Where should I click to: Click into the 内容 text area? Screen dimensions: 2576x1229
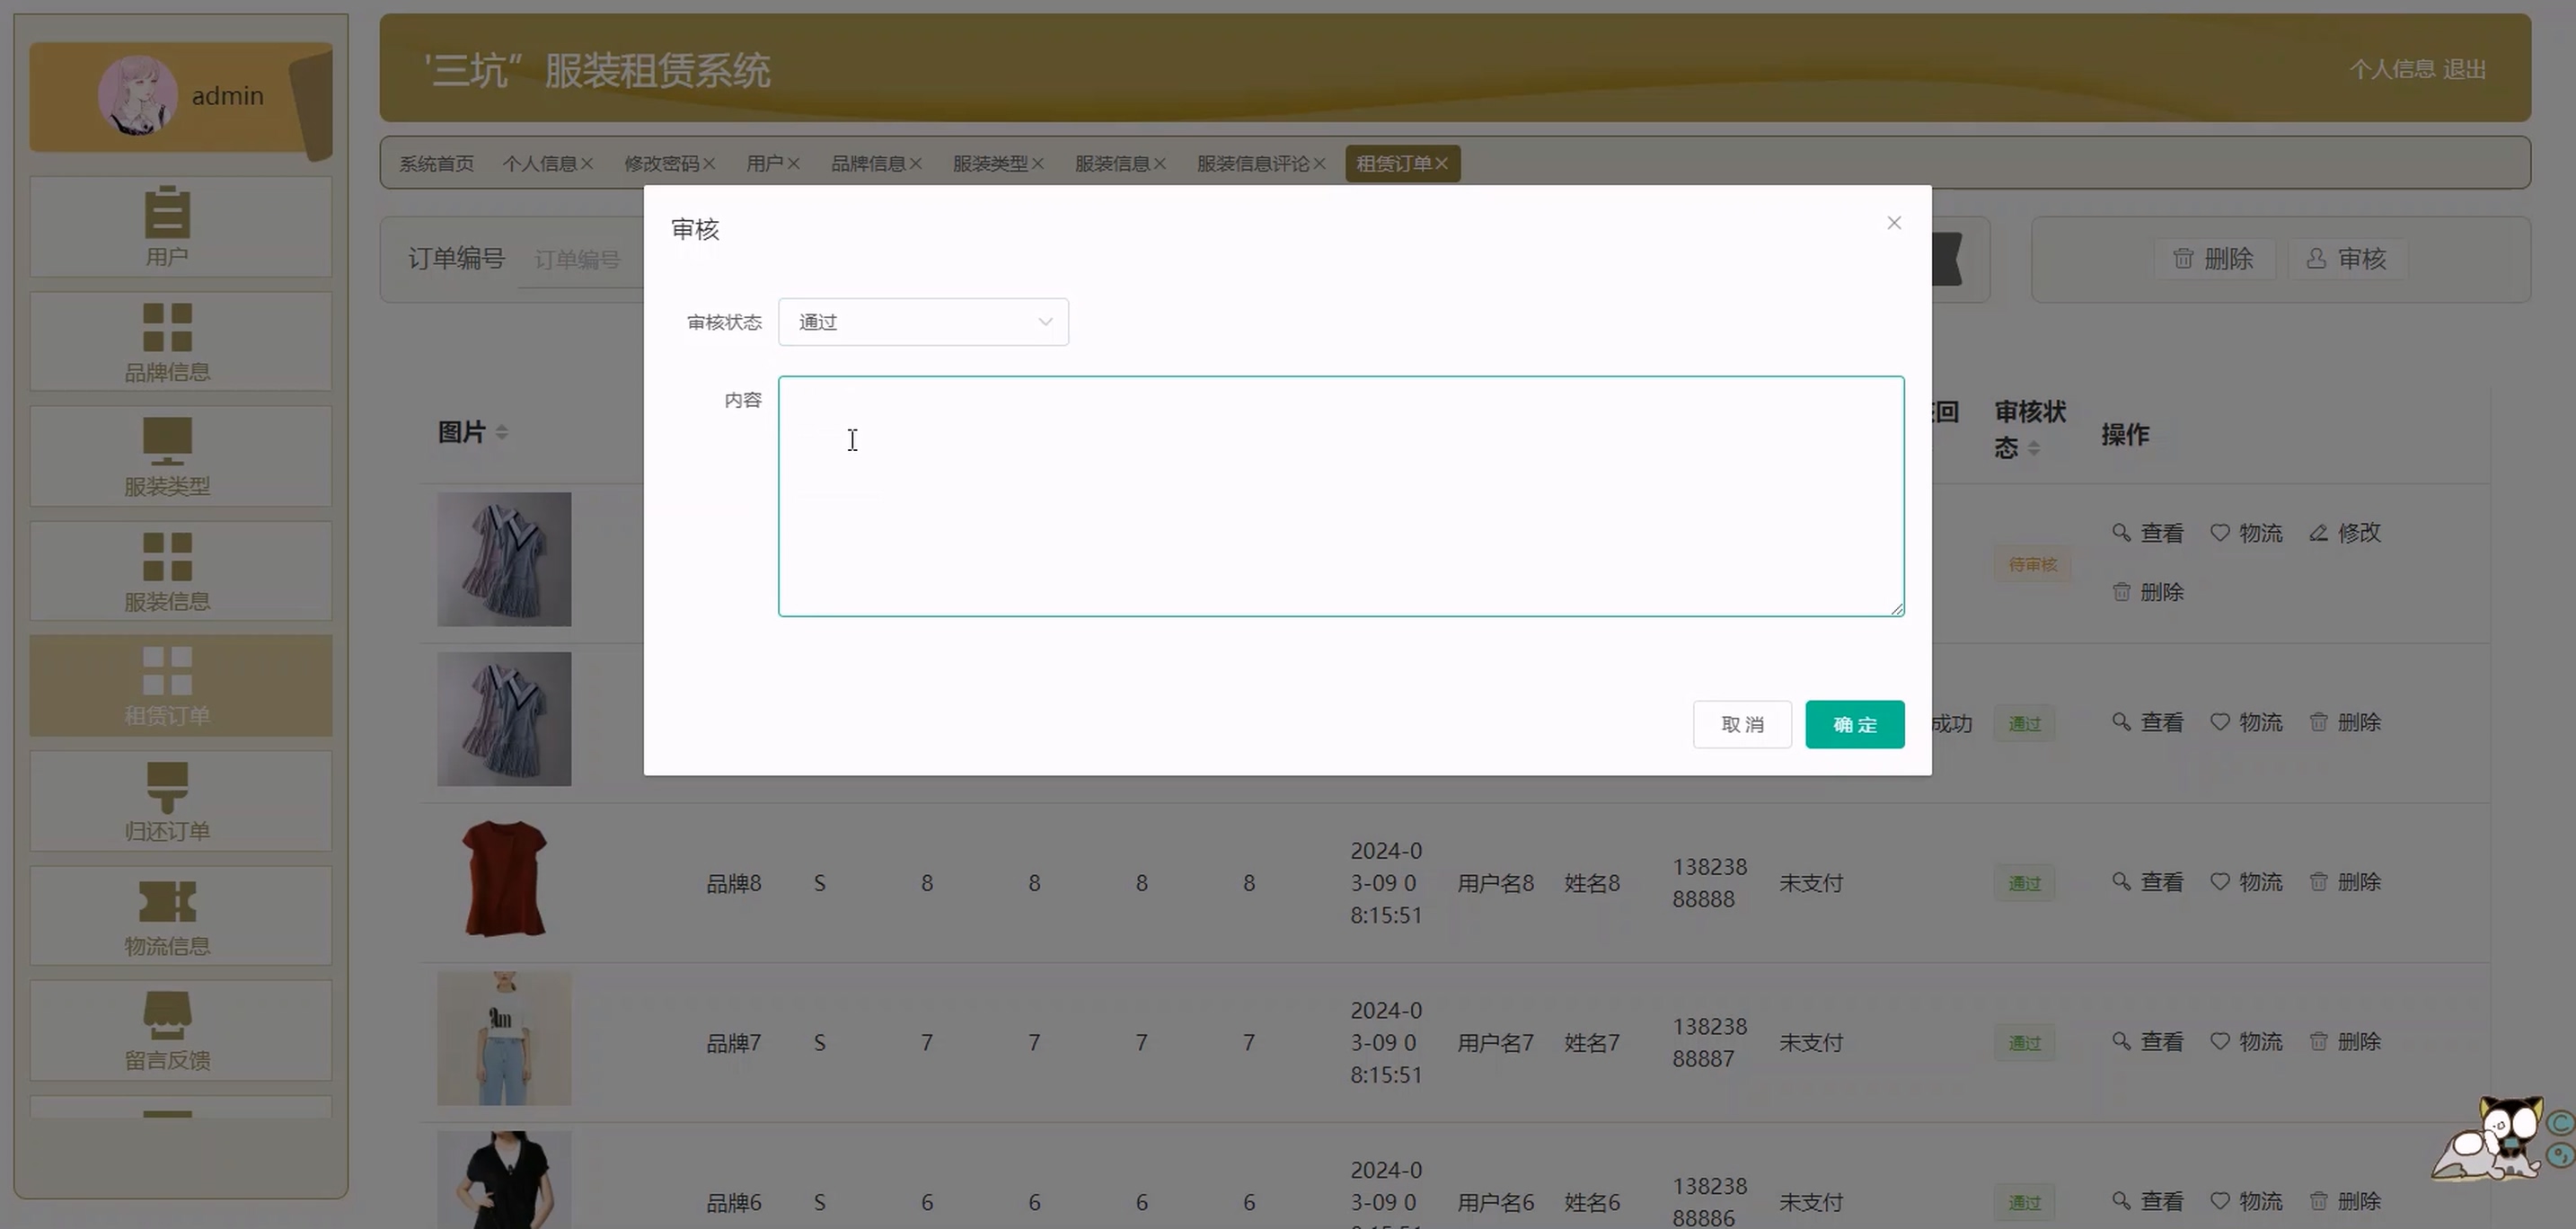coord(1341,496)
